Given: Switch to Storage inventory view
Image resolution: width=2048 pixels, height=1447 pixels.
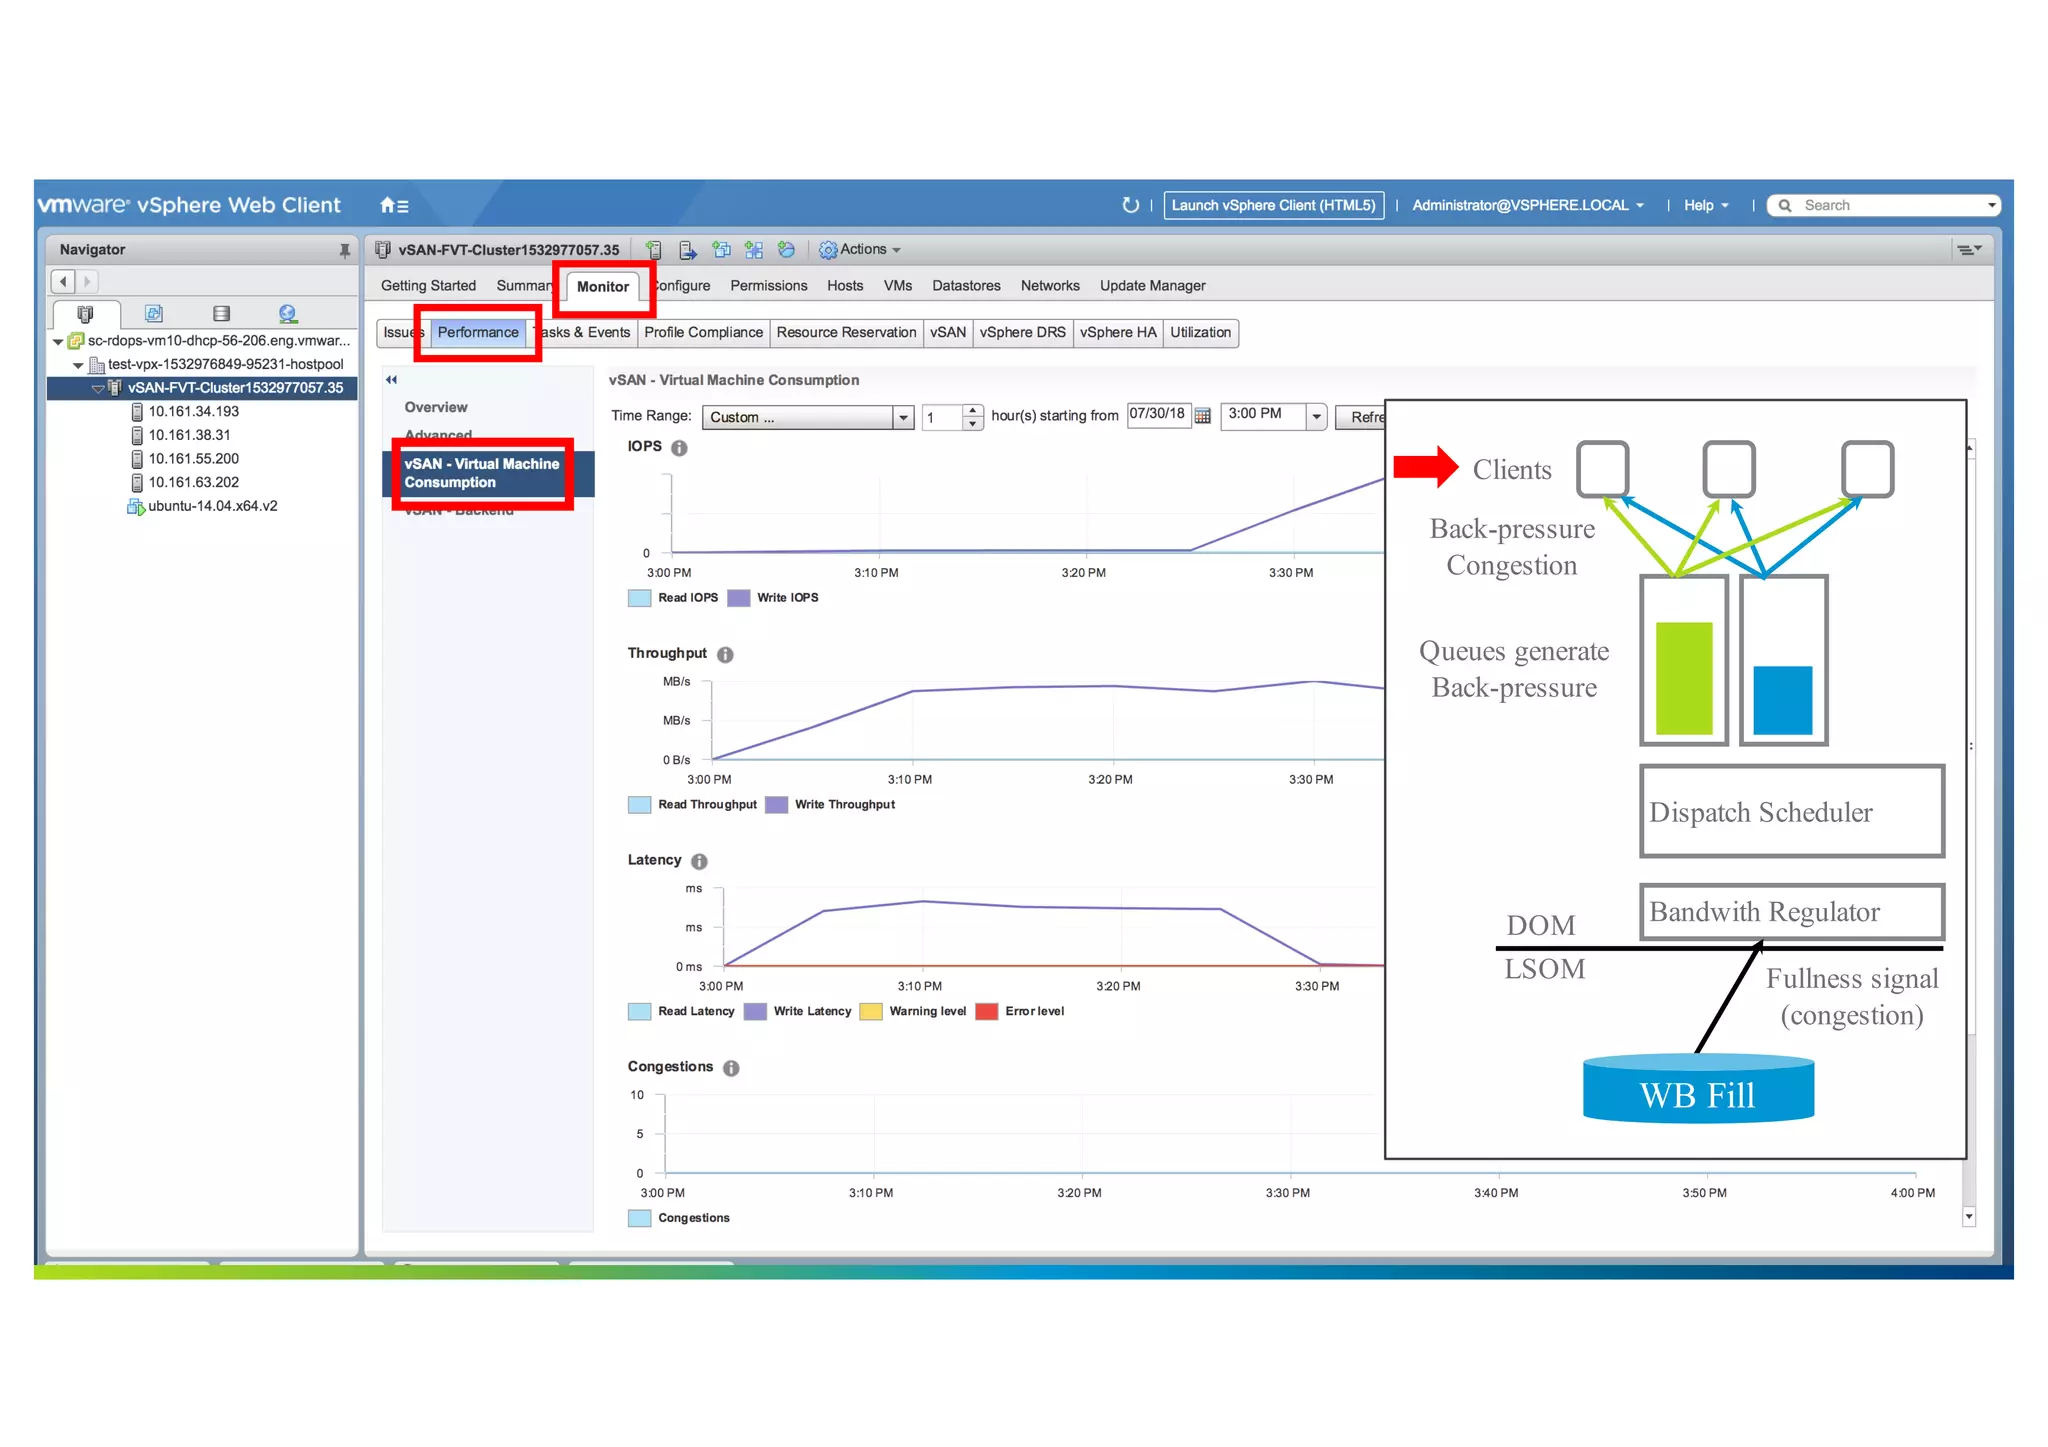Looking at the screenshot, I should (221, 314).
